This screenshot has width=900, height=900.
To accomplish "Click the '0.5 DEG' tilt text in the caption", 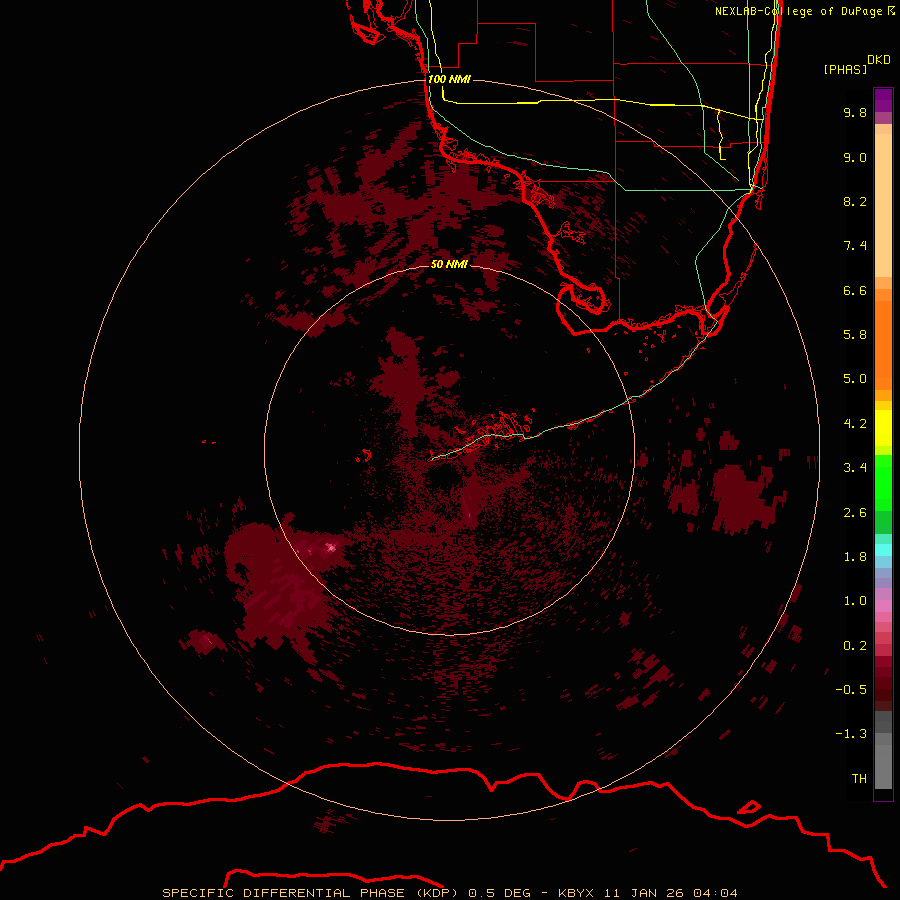I will coord(499,893).
